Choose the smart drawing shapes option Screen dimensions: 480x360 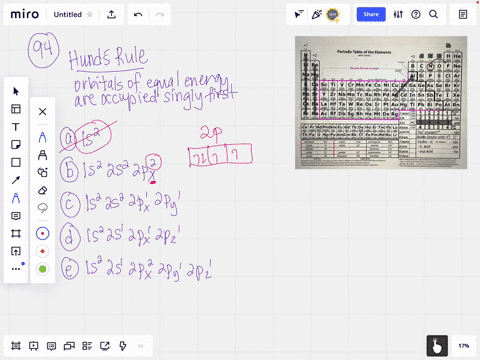(x=42, y=172)
